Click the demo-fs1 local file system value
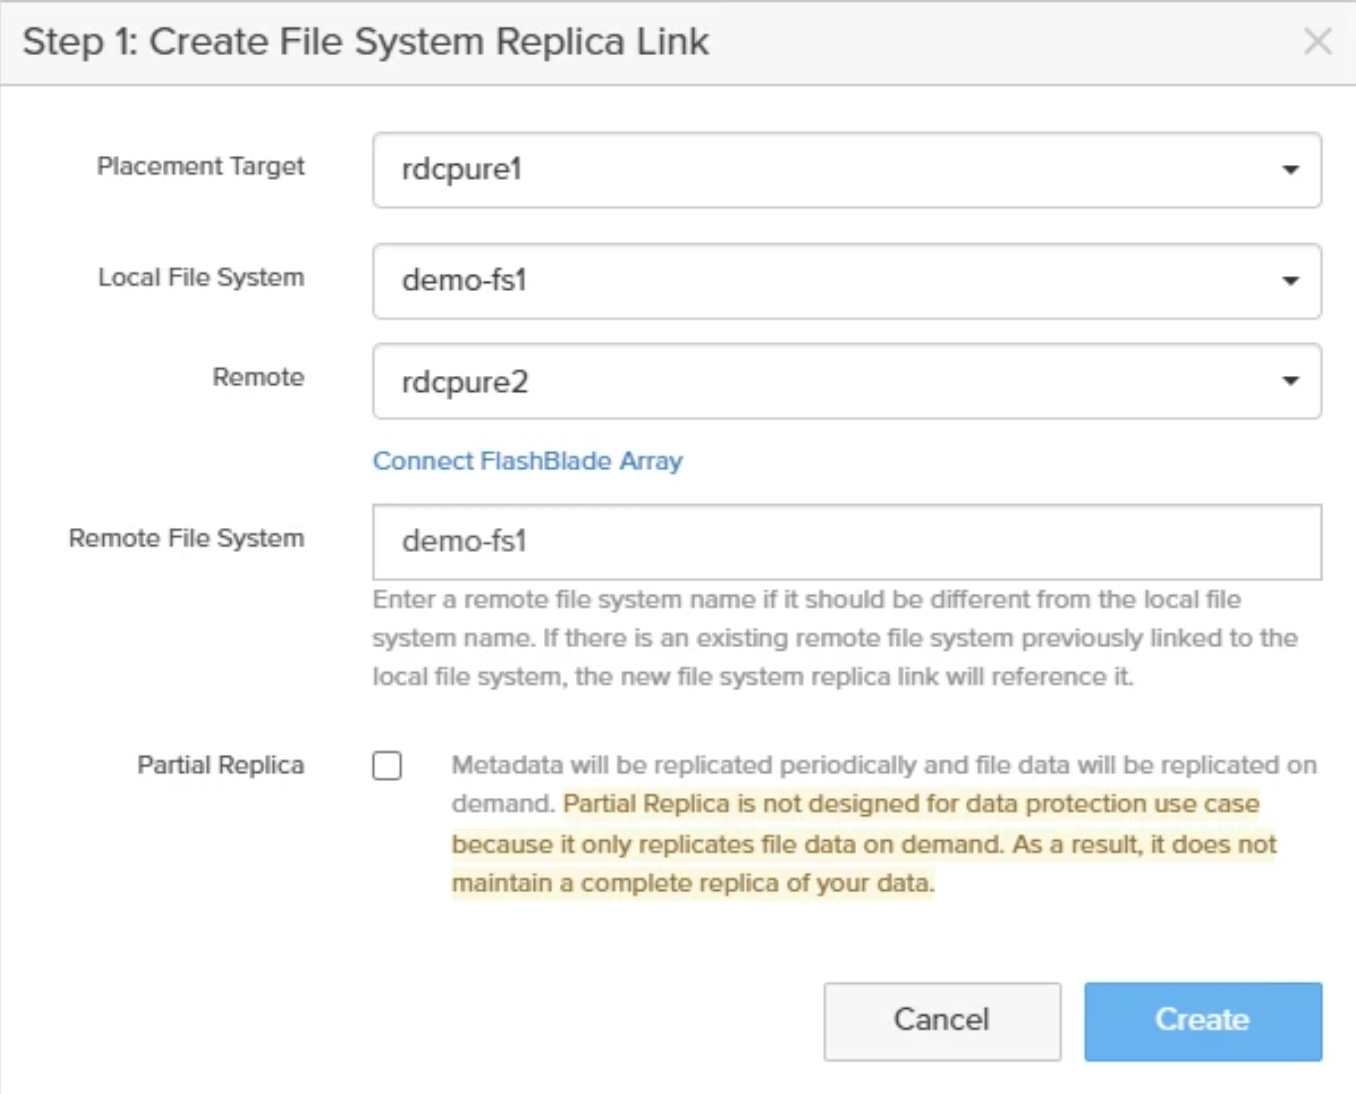The width and height of the screenshot is (1356, 1094). (456, 281)
